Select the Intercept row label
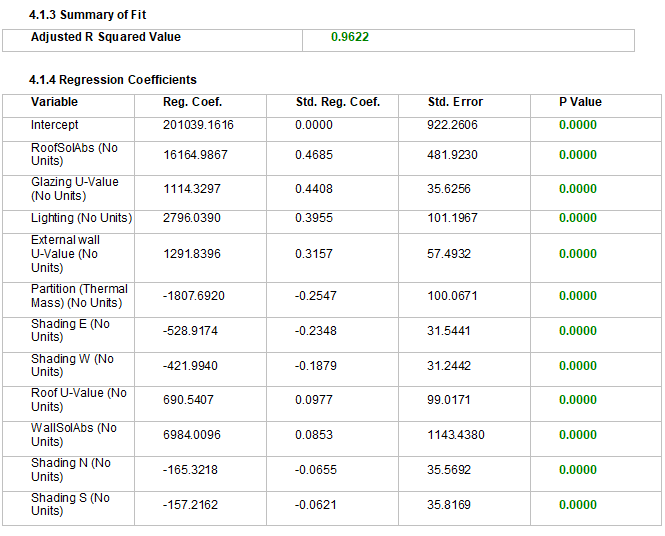665x536 pixels. click(55, 125)
